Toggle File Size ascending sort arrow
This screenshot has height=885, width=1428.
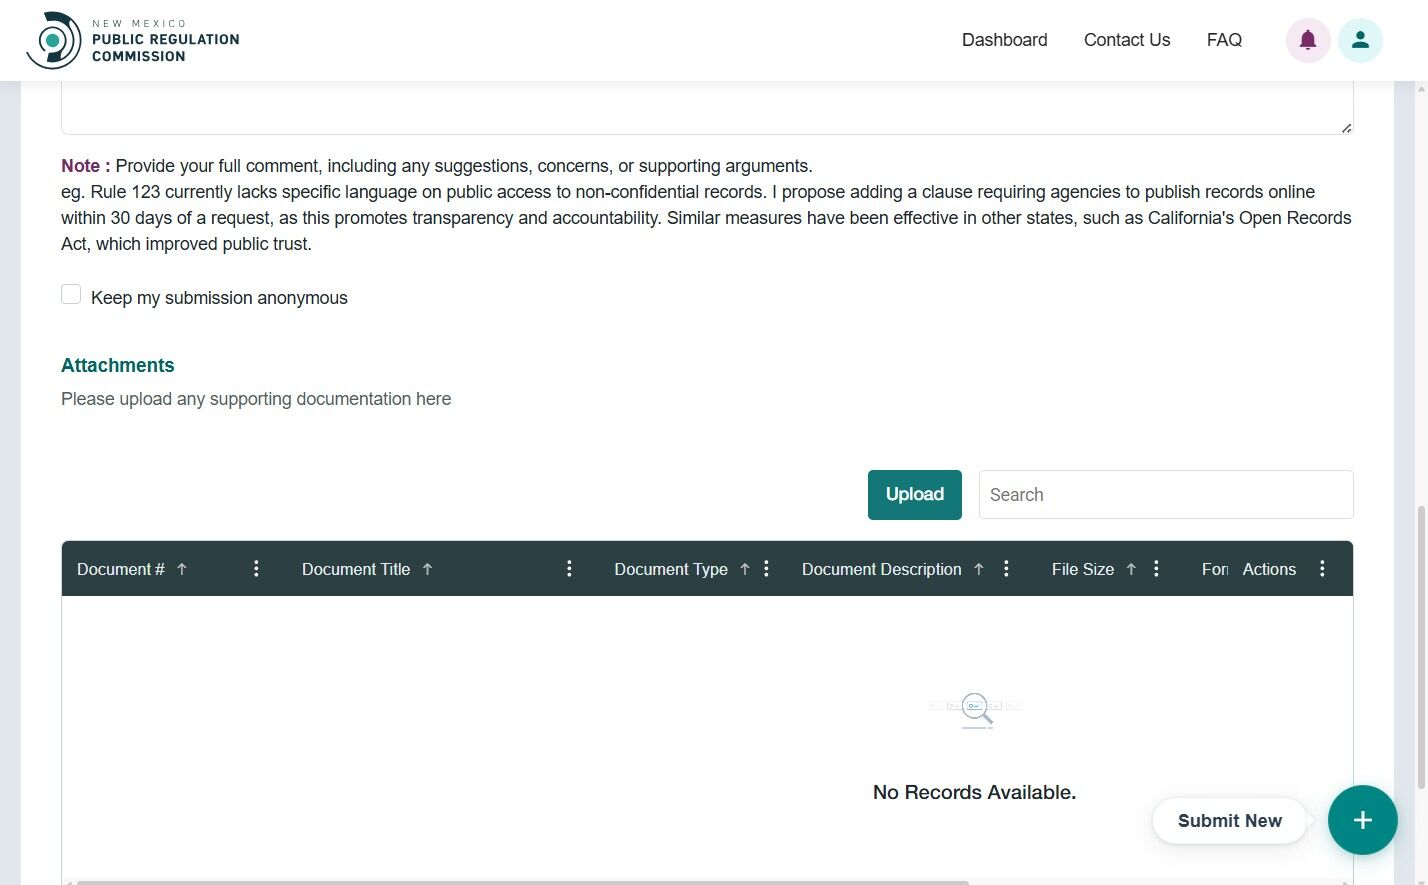1130,568
